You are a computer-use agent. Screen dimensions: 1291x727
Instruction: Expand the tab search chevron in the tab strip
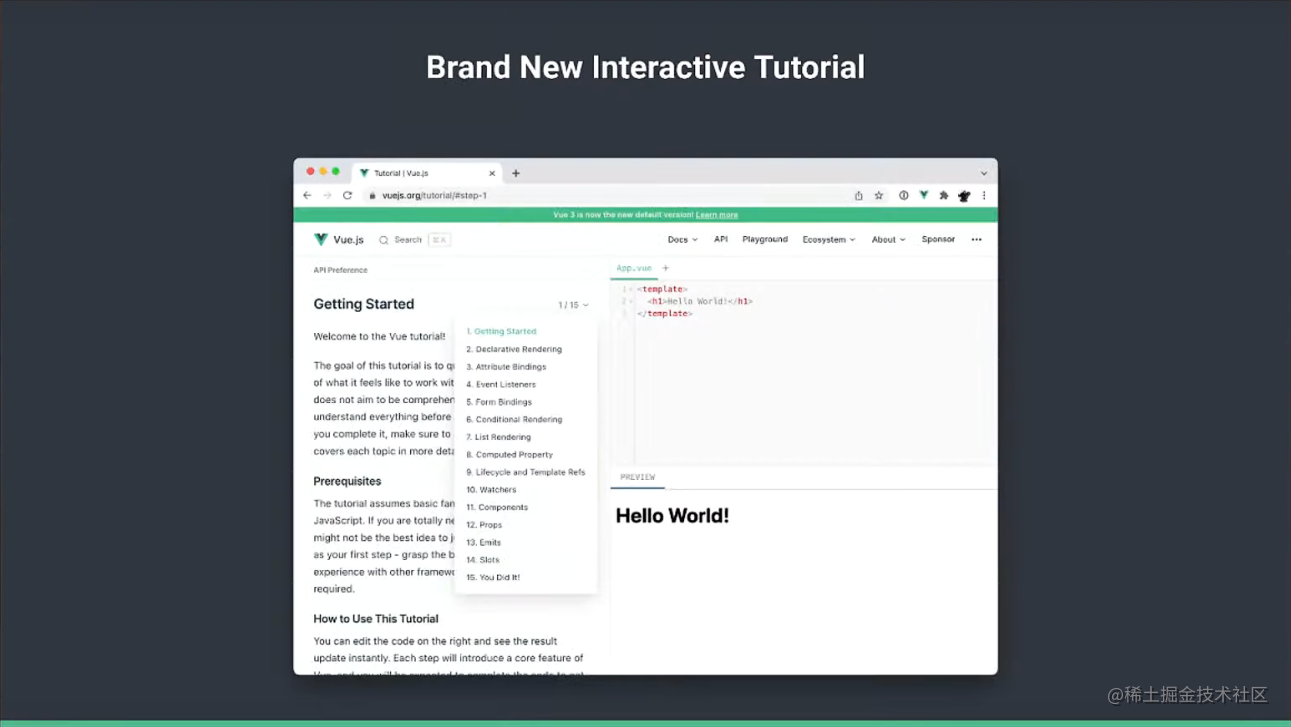click(984, 173)
